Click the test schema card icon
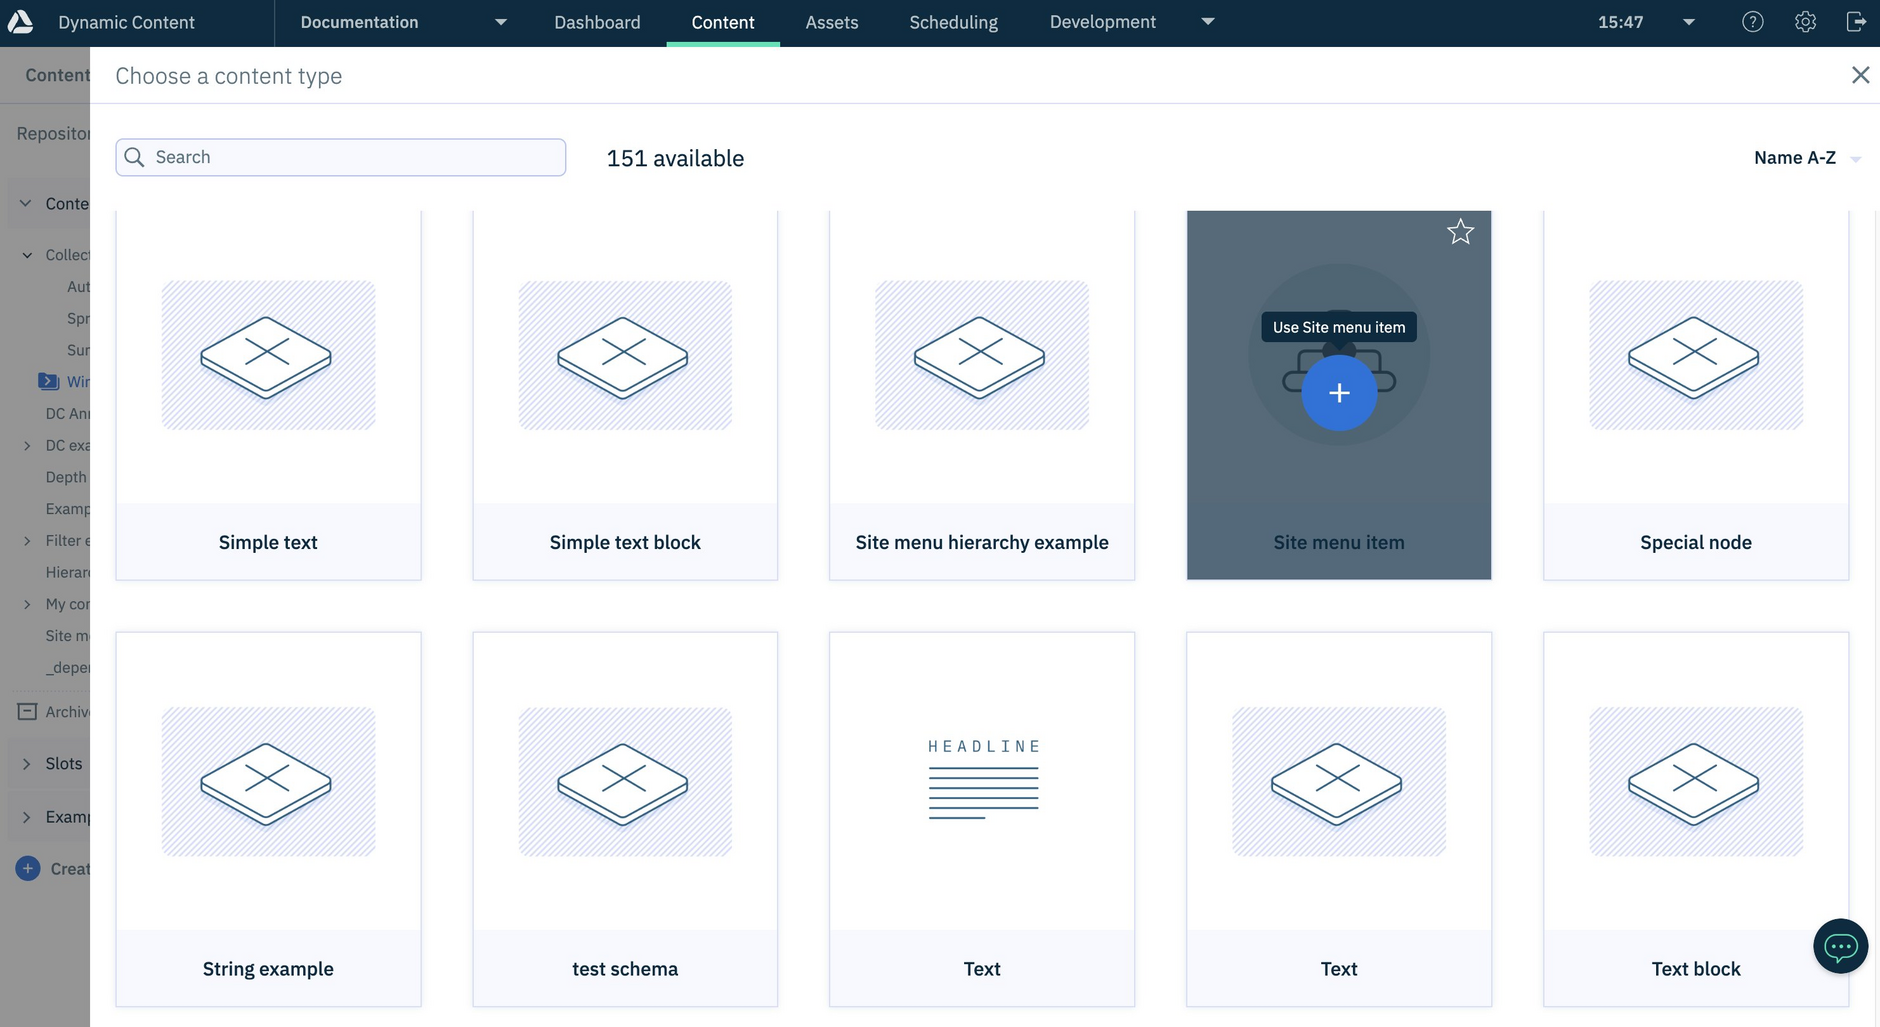 click(625, 782)
